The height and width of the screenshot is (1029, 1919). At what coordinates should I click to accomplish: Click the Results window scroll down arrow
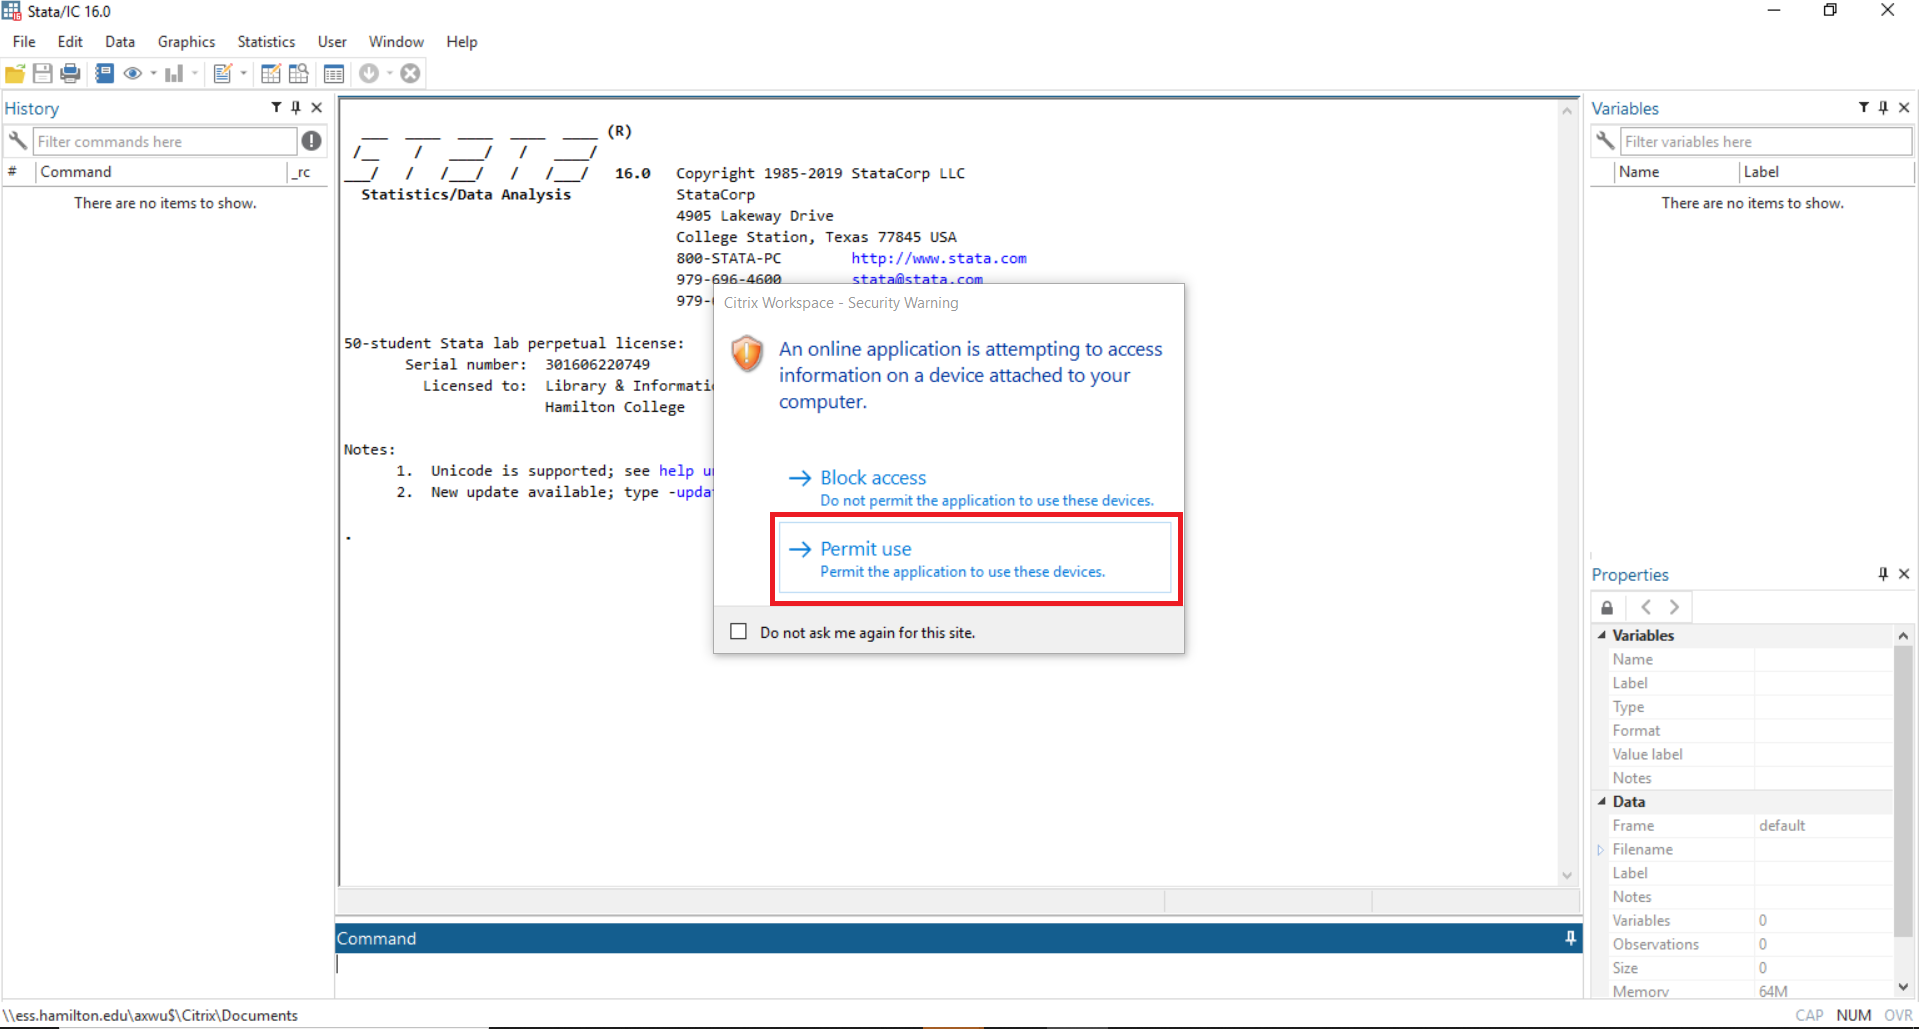(x=1567, y=876)
